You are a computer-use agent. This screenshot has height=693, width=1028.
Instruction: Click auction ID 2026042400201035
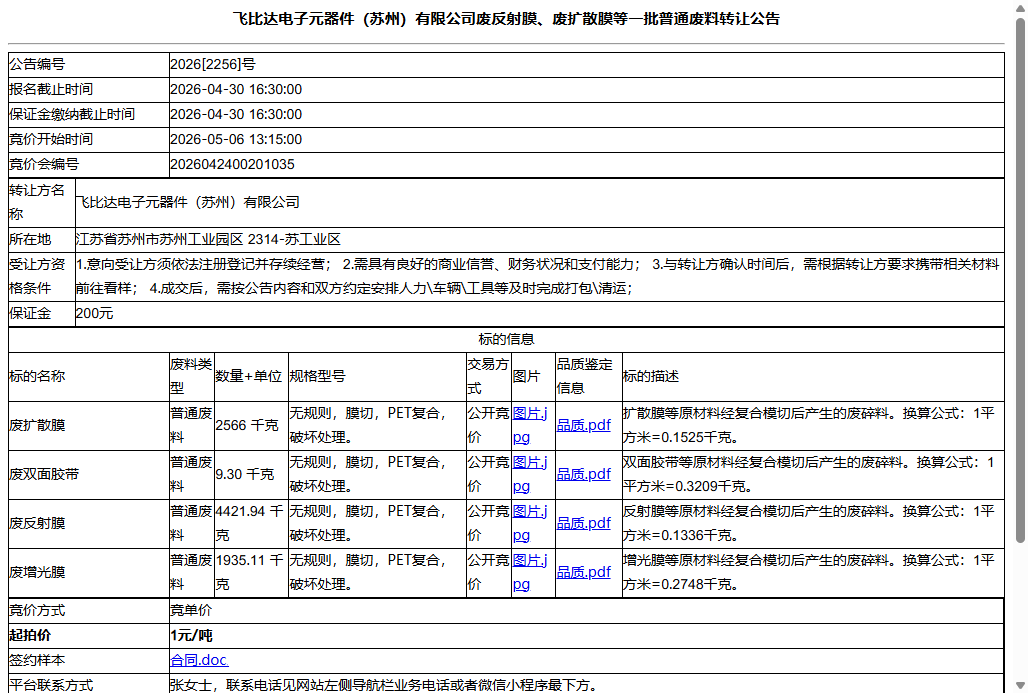(x=232, y=164)
